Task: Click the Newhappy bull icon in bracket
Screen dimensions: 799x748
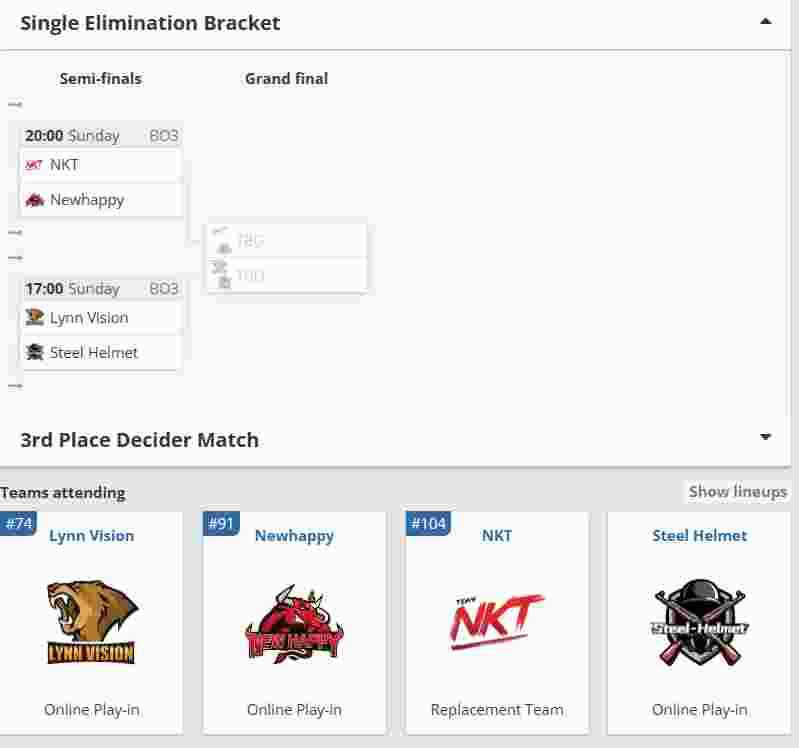Action: click(x=34, y=200)
